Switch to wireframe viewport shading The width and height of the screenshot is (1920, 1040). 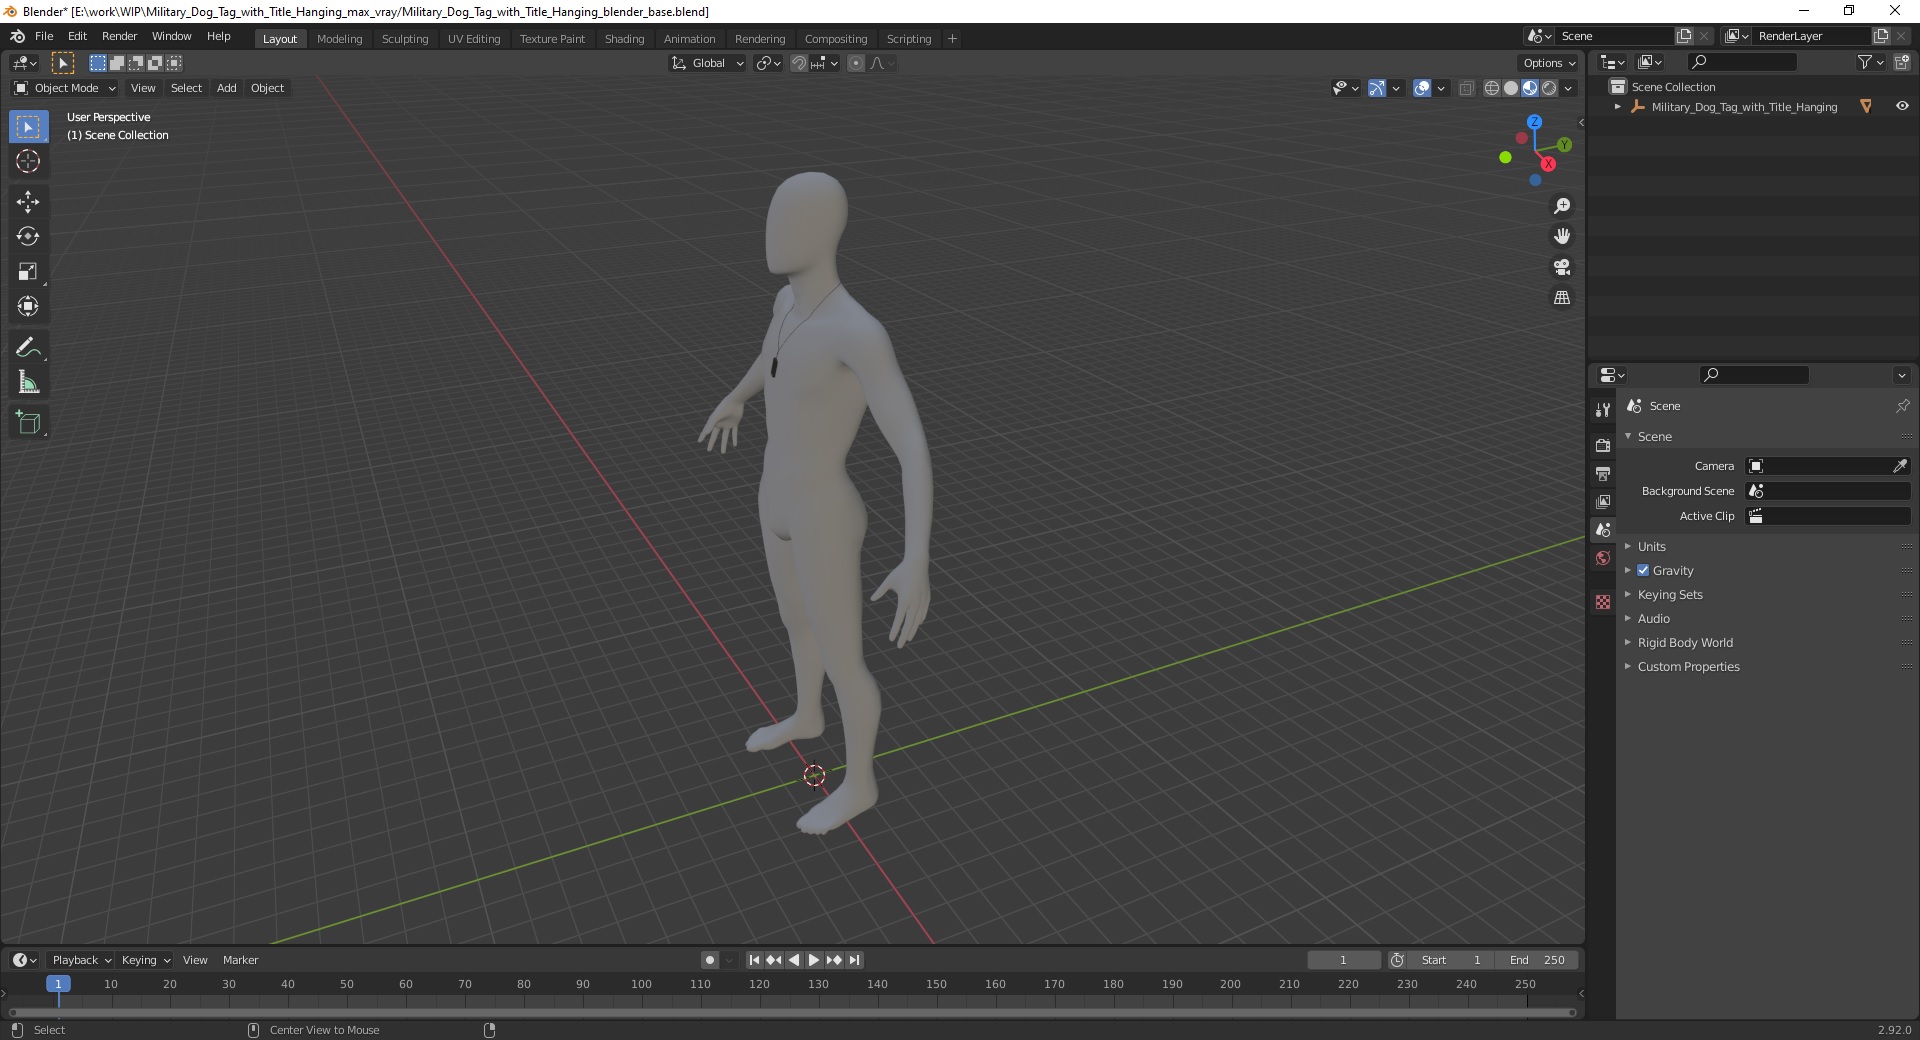coord(1492,88)
